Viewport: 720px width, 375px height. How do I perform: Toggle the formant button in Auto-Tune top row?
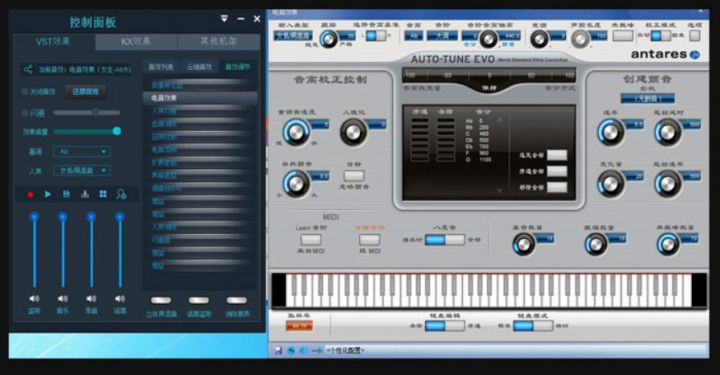623,35
